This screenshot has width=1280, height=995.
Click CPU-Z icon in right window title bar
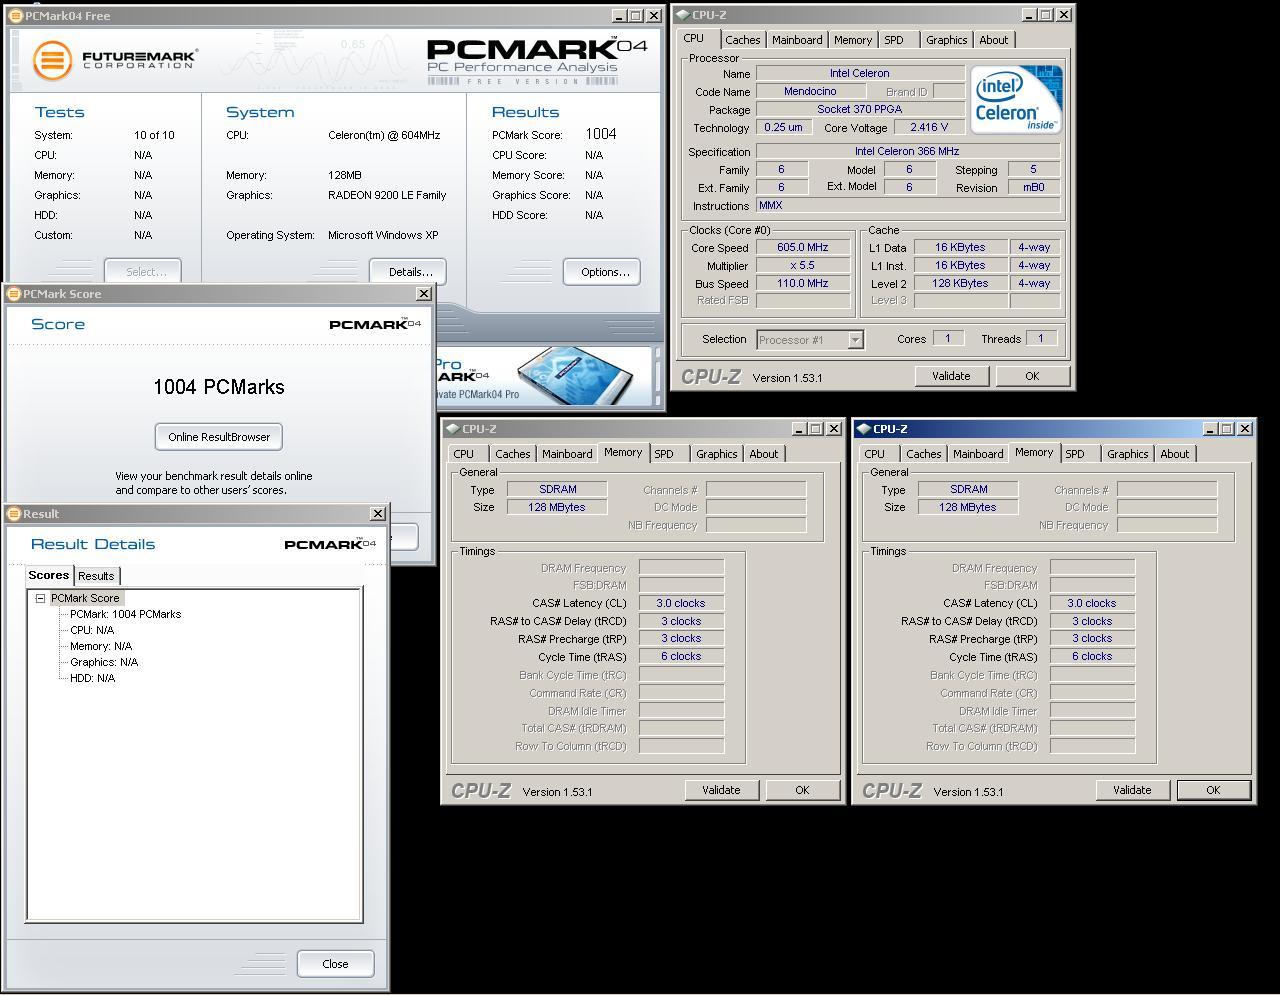(x=863, y=429)
